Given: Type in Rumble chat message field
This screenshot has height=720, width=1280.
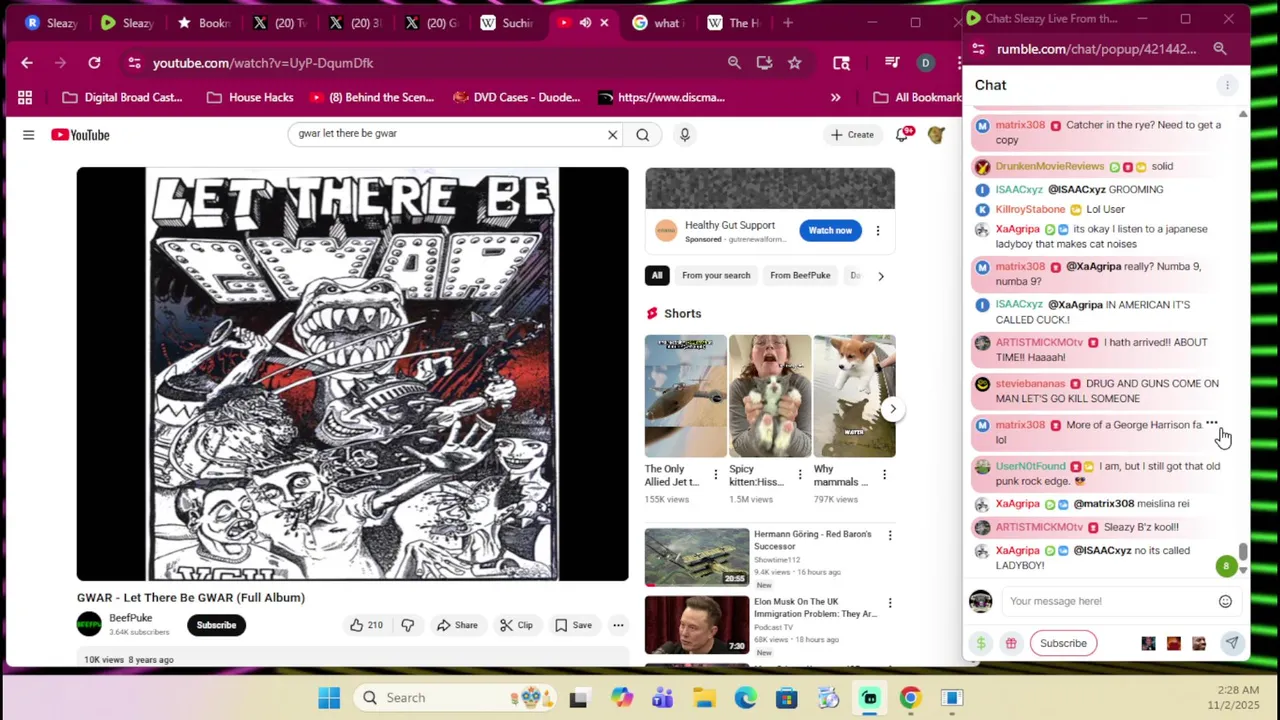Looking at the screenshot, I should coord(1108,601).
